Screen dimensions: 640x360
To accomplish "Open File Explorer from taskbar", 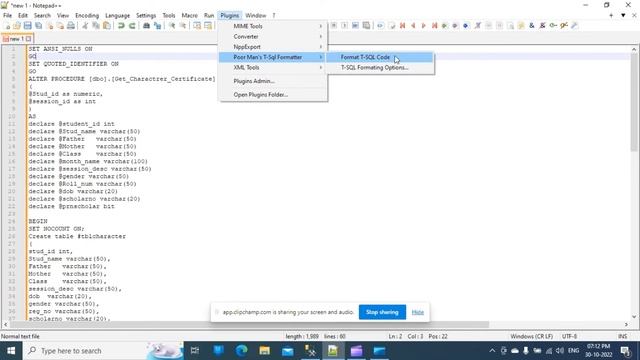I will point(264,351).
